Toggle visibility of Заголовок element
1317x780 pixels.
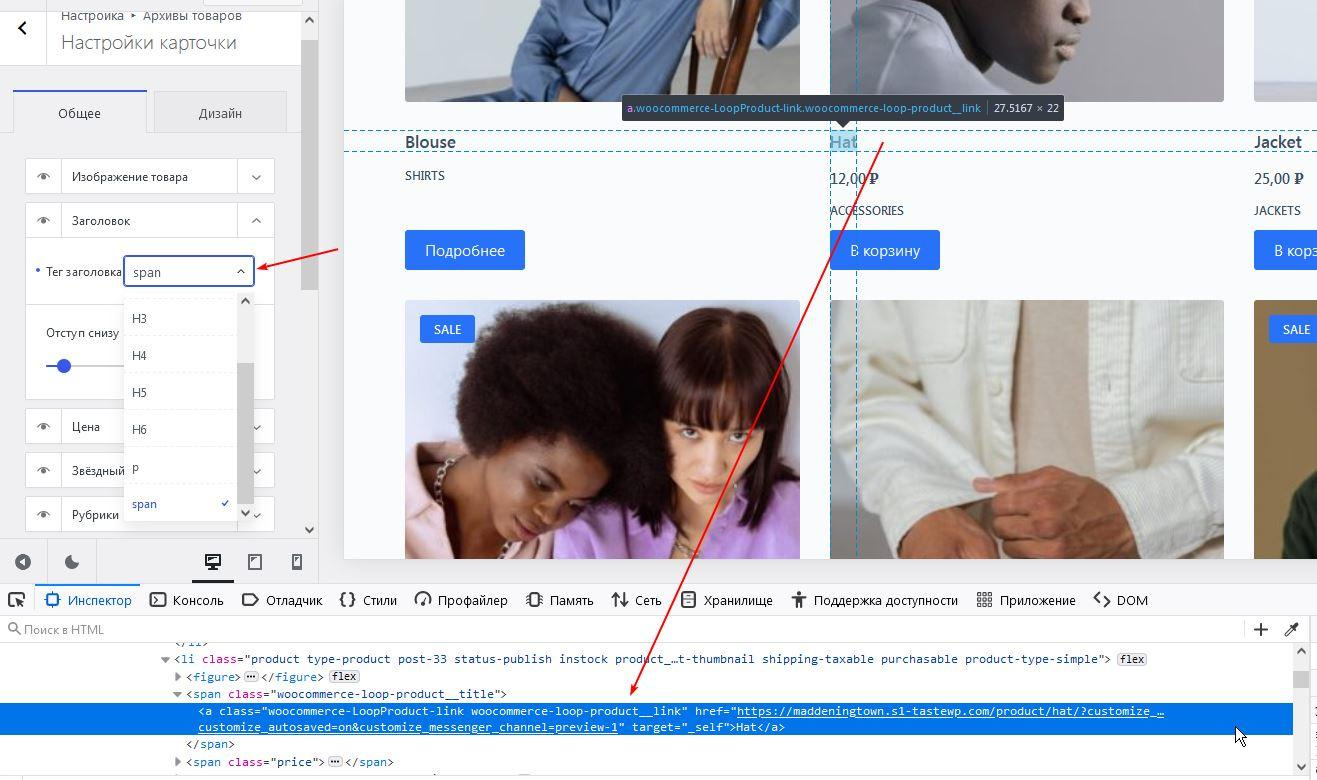(x=43, y=221)
